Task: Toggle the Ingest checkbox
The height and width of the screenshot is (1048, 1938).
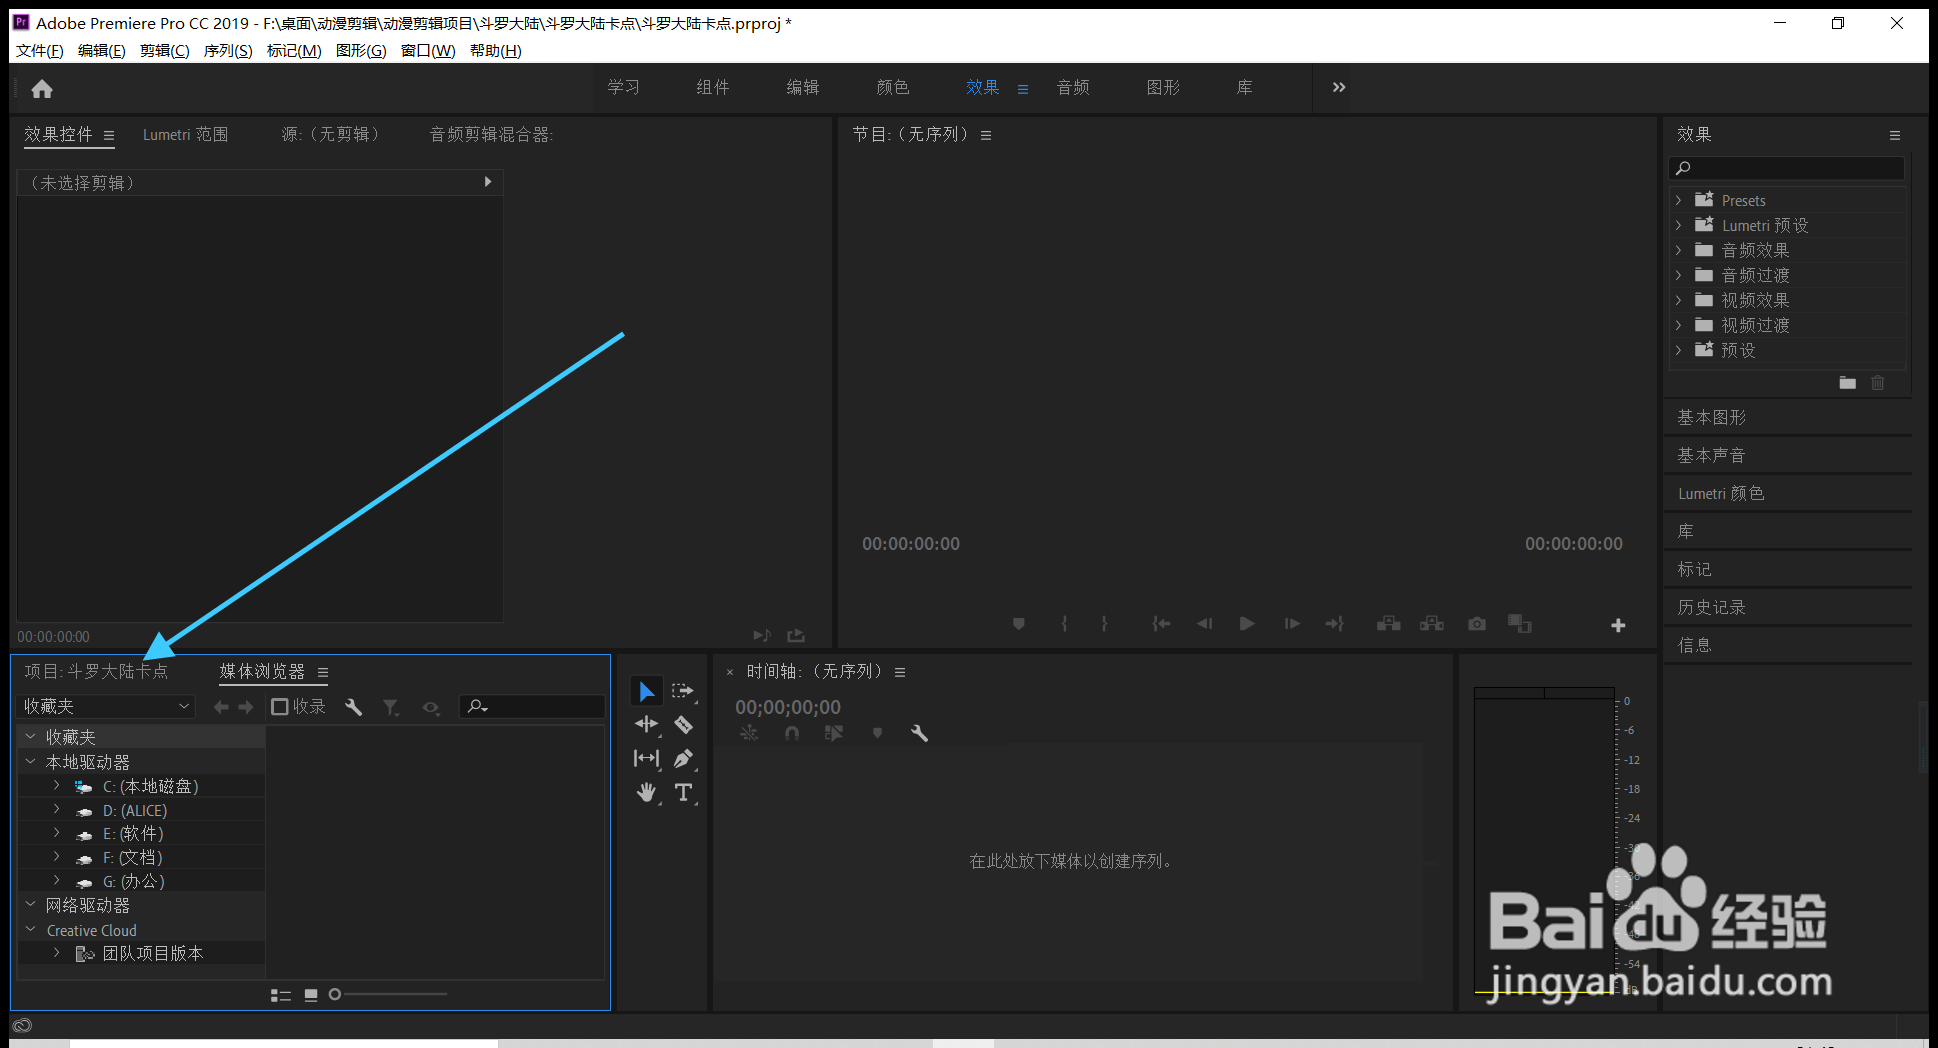Action: coord(280,707)
